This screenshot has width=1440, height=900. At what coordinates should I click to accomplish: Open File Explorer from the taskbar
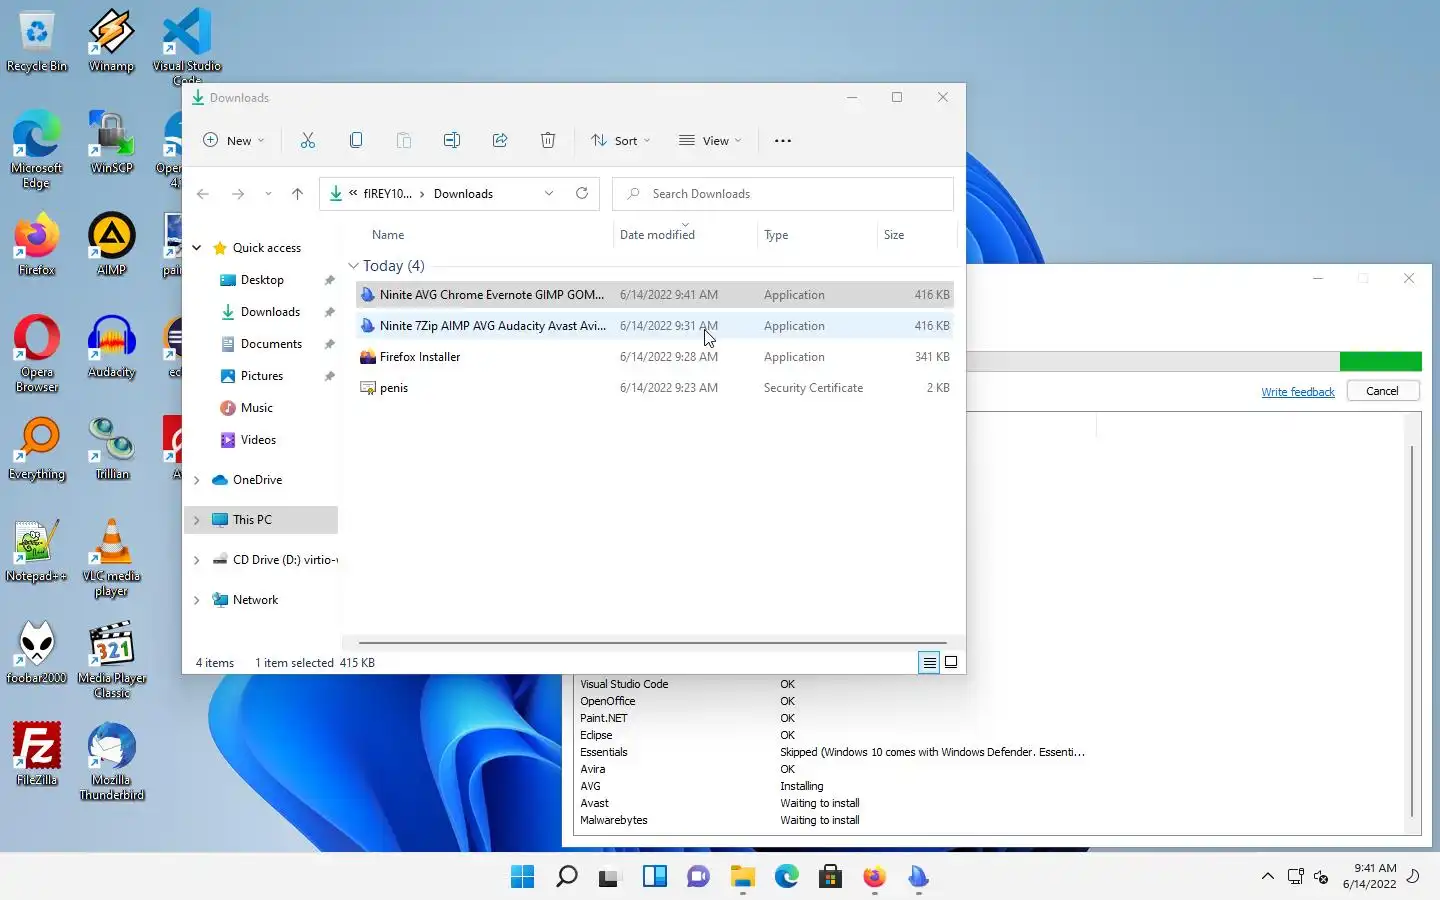742,877
